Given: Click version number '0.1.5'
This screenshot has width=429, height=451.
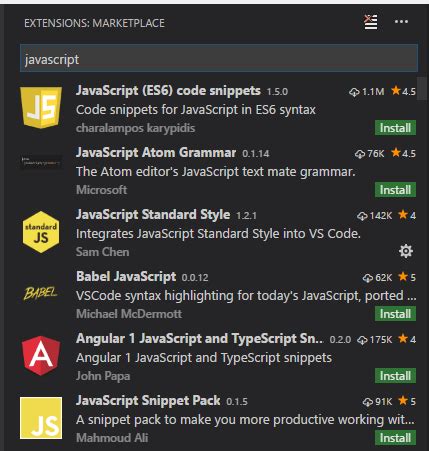Looking at the screenshot, I should [237, 402].
